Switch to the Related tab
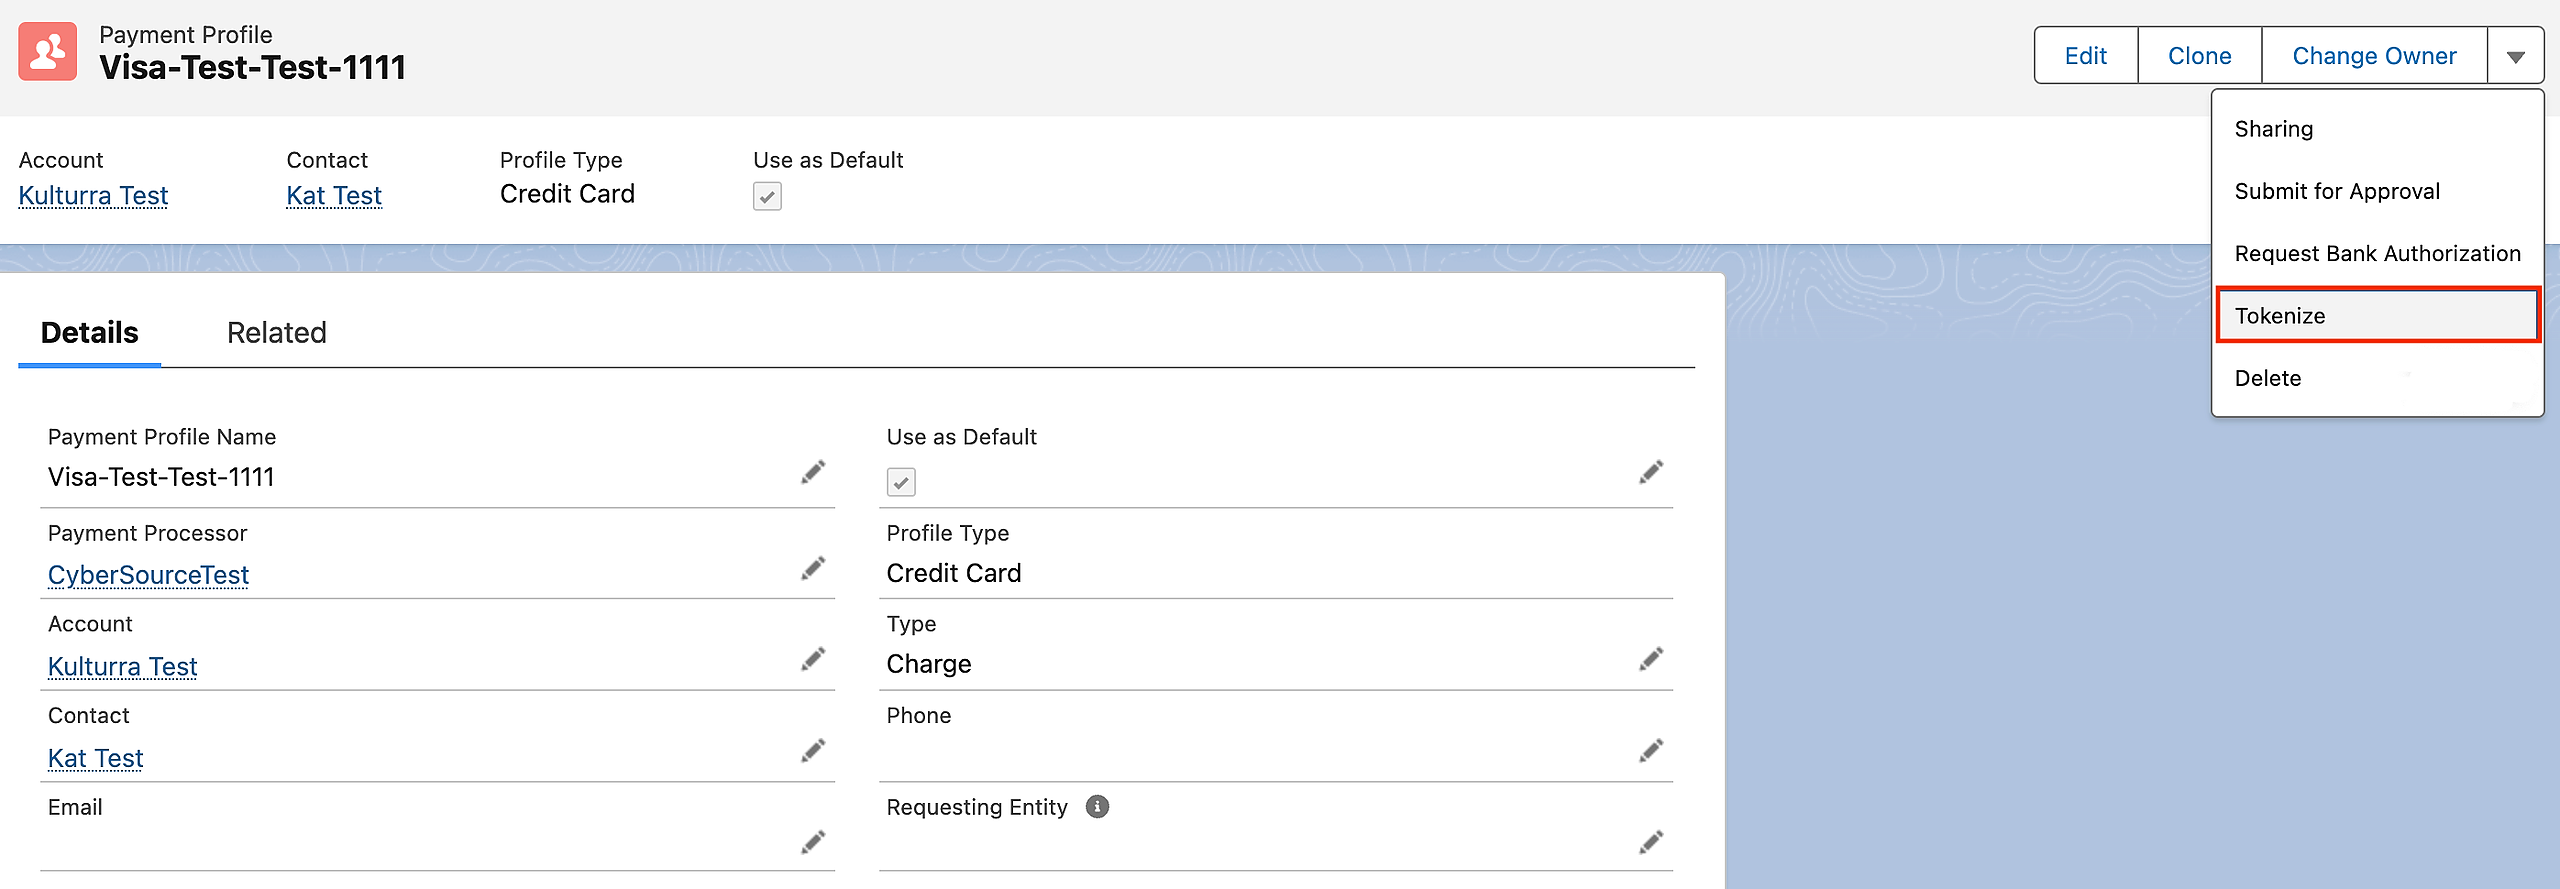Screen dimensions: 2560x889 (277, 333)
